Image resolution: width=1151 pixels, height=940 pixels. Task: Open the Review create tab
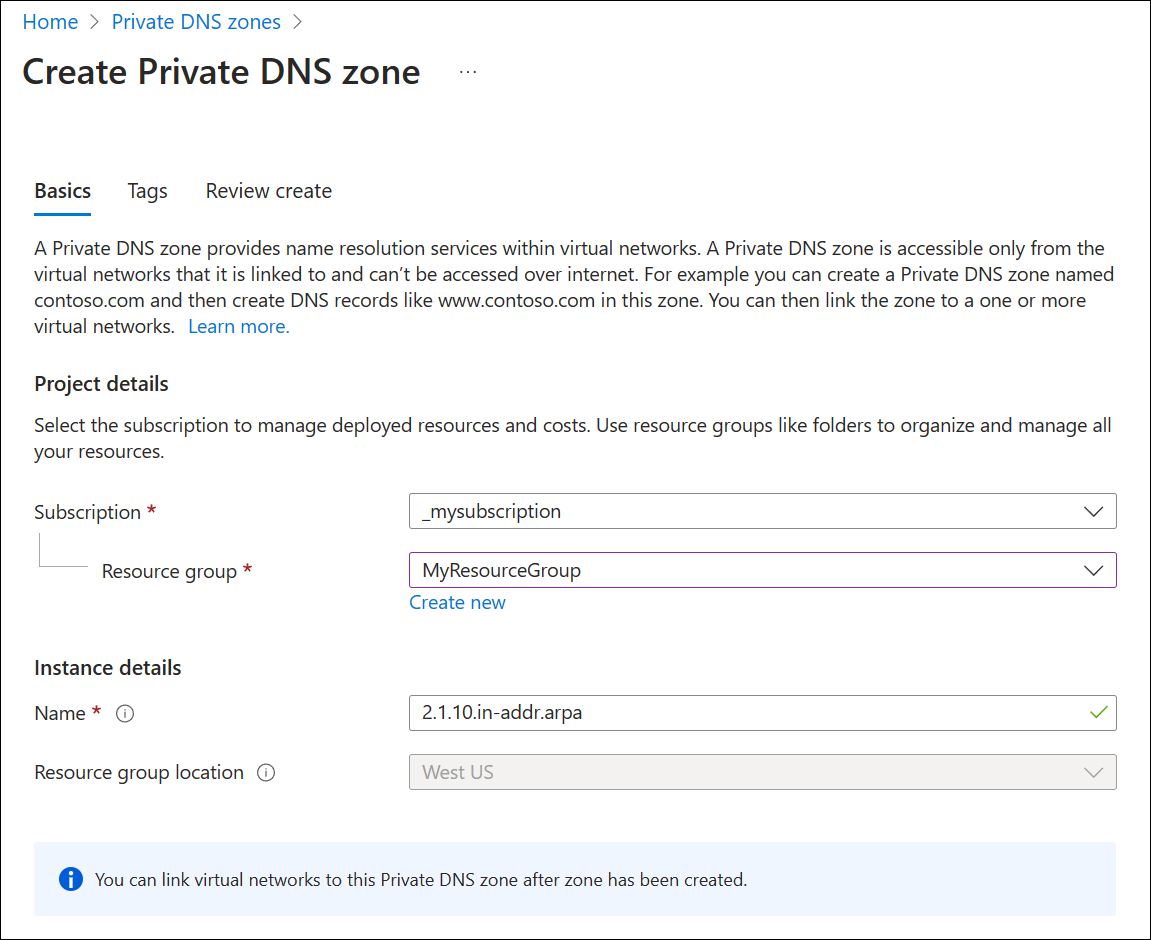coord(268,191)
